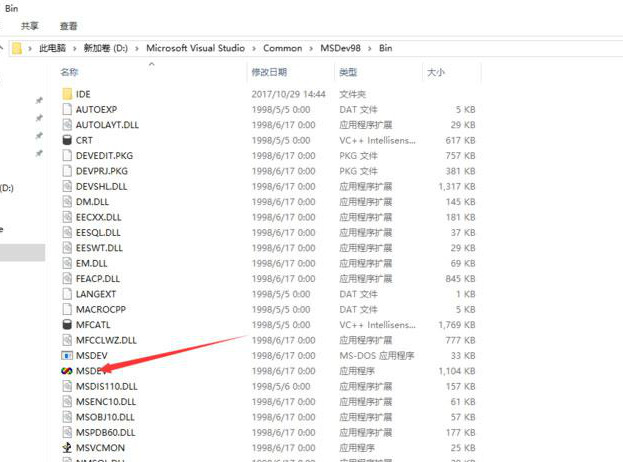Select the CRT Intellisense database icon

67,140
